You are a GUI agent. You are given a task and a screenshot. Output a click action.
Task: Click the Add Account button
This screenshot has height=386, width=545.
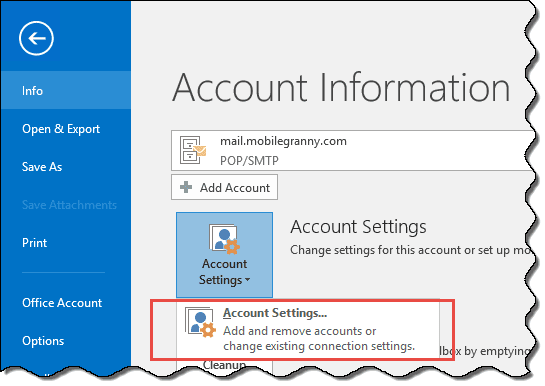(x=224, y=187)
